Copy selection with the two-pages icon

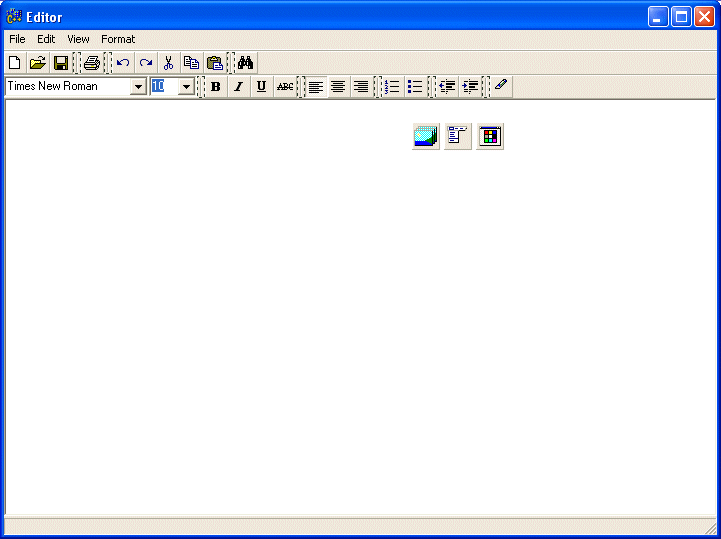(191, 63)
